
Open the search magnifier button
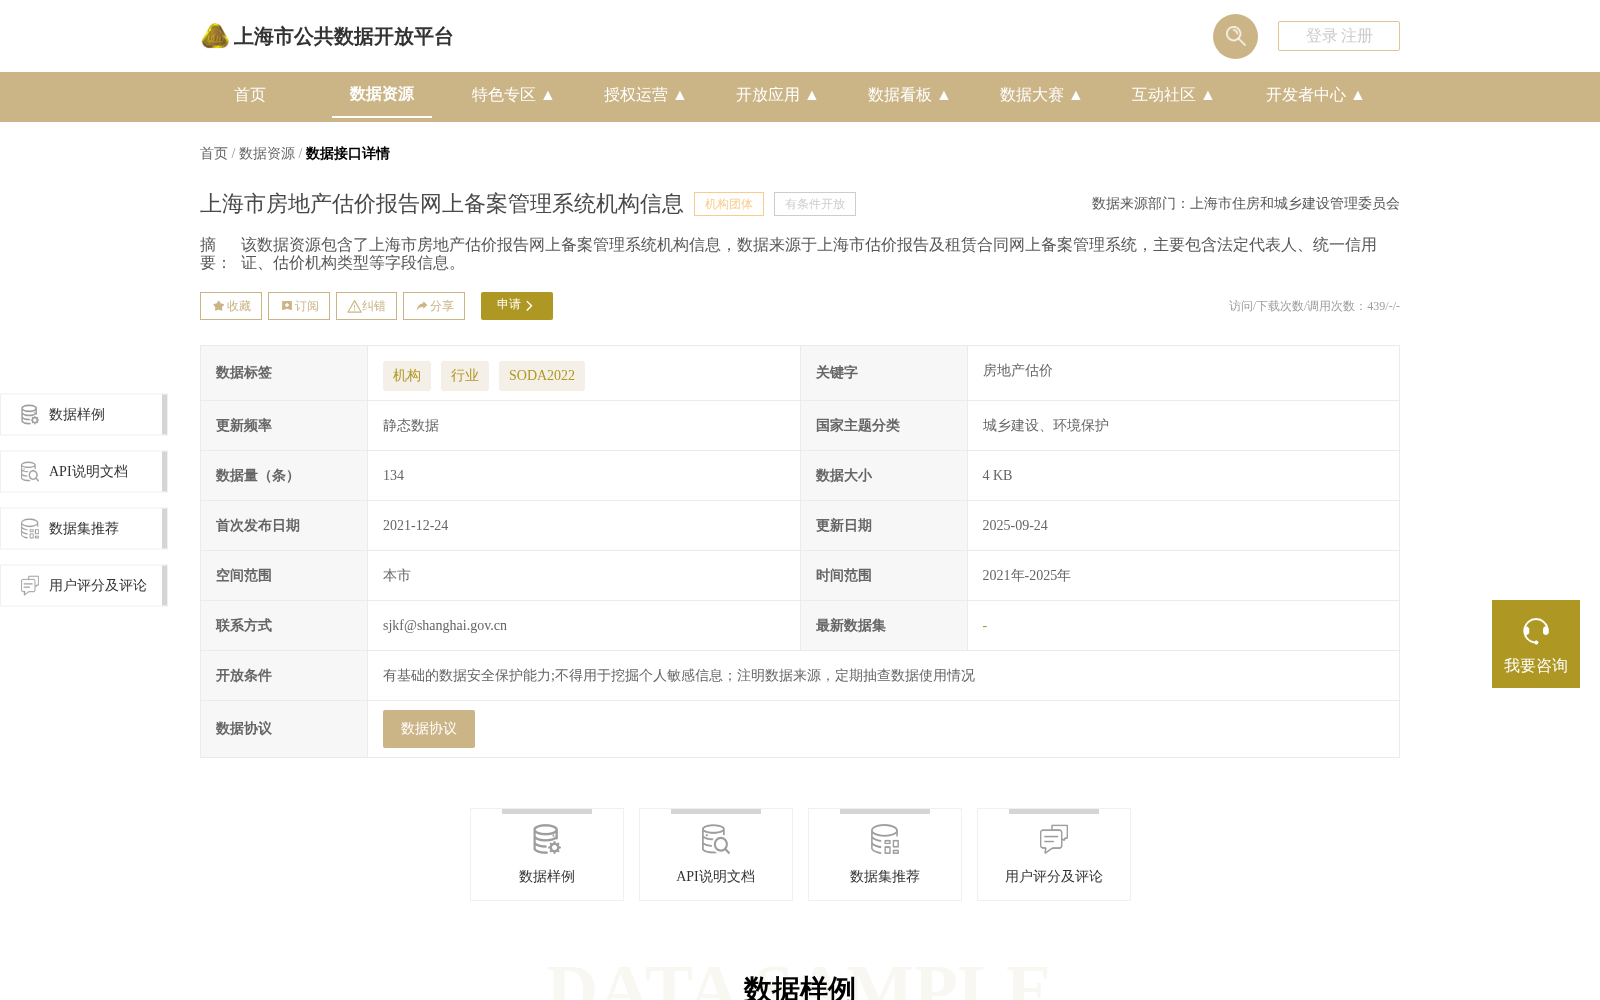point(1235,36)
